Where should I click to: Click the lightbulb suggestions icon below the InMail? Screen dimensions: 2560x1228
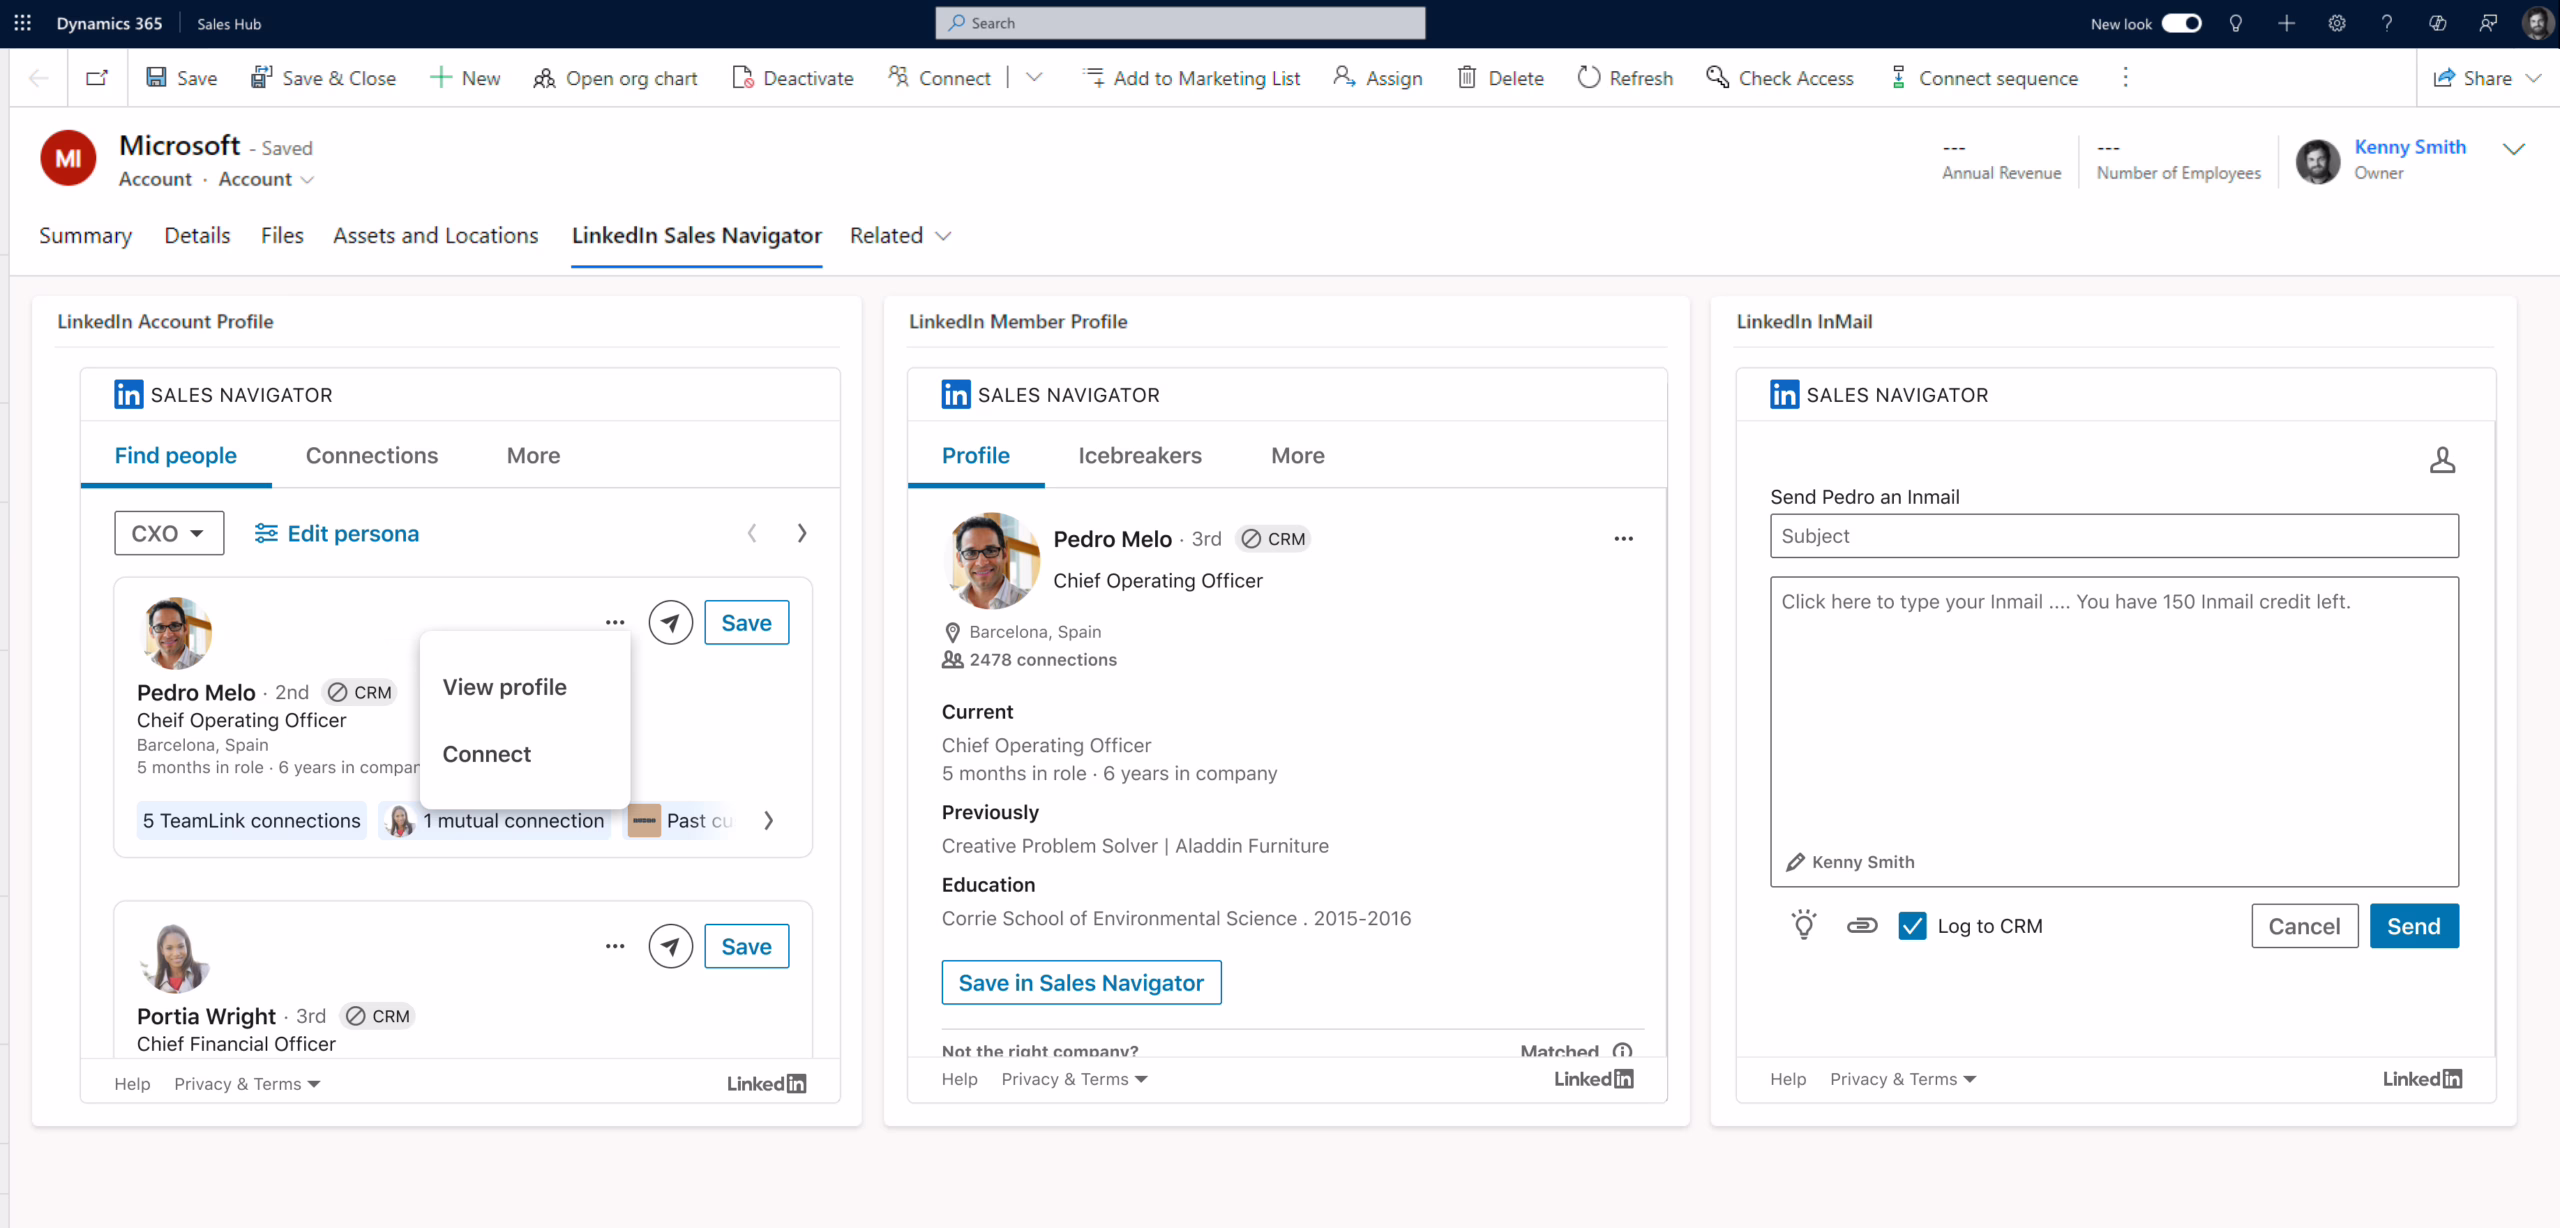tap(1803, 925)
